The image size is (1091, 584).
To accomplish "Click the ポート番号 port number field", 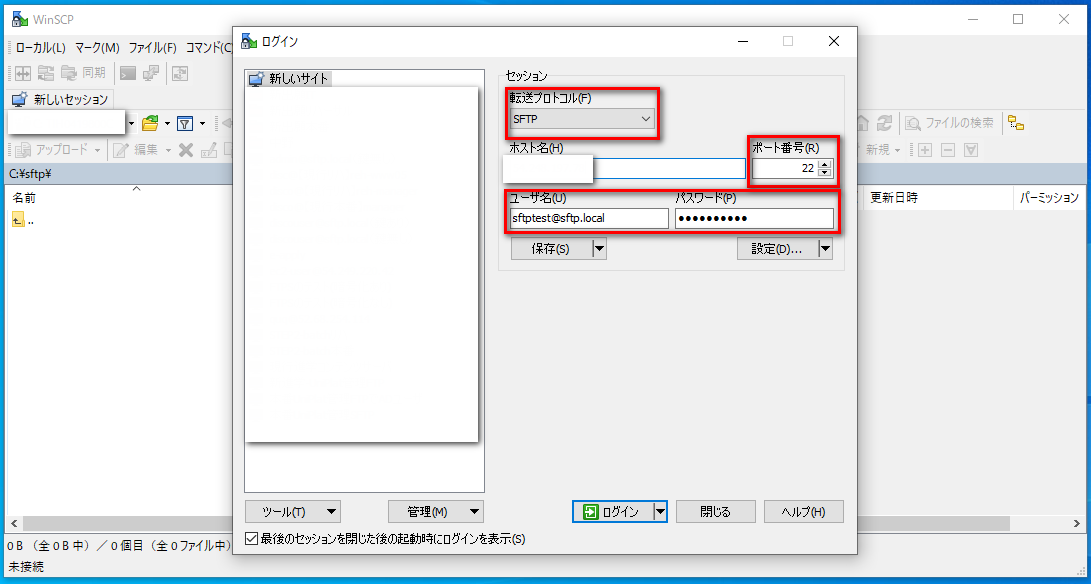I will [784, 168].
